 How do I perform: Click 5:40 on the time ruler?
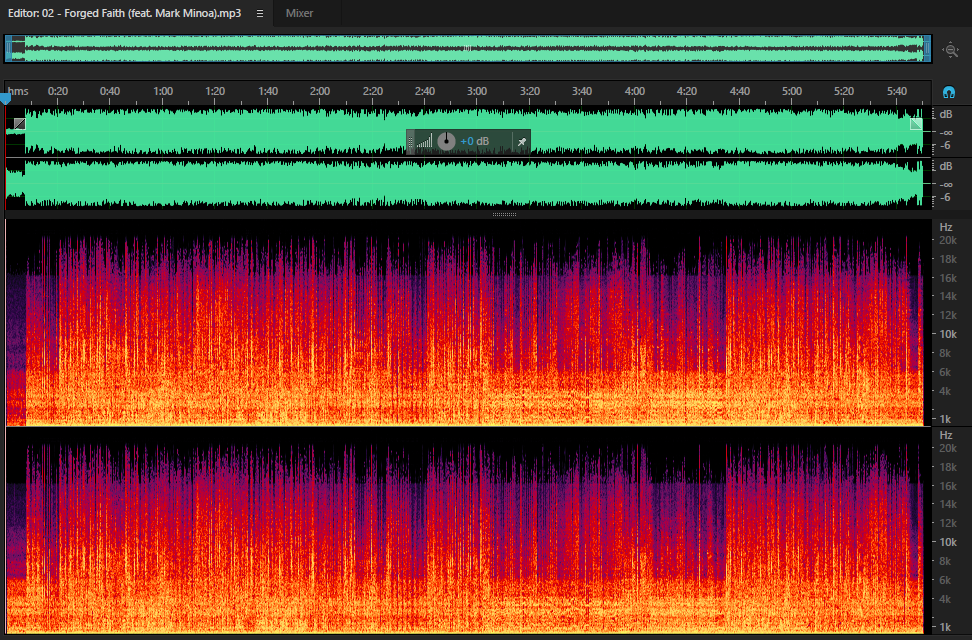click(x=897, y=91)
